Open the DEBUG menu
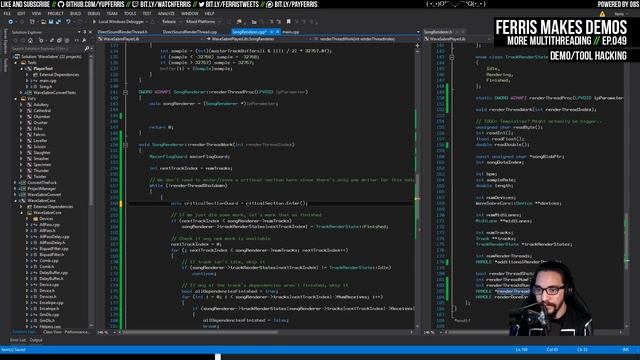This screenshot has height=360, width=640. click(93, 13)
